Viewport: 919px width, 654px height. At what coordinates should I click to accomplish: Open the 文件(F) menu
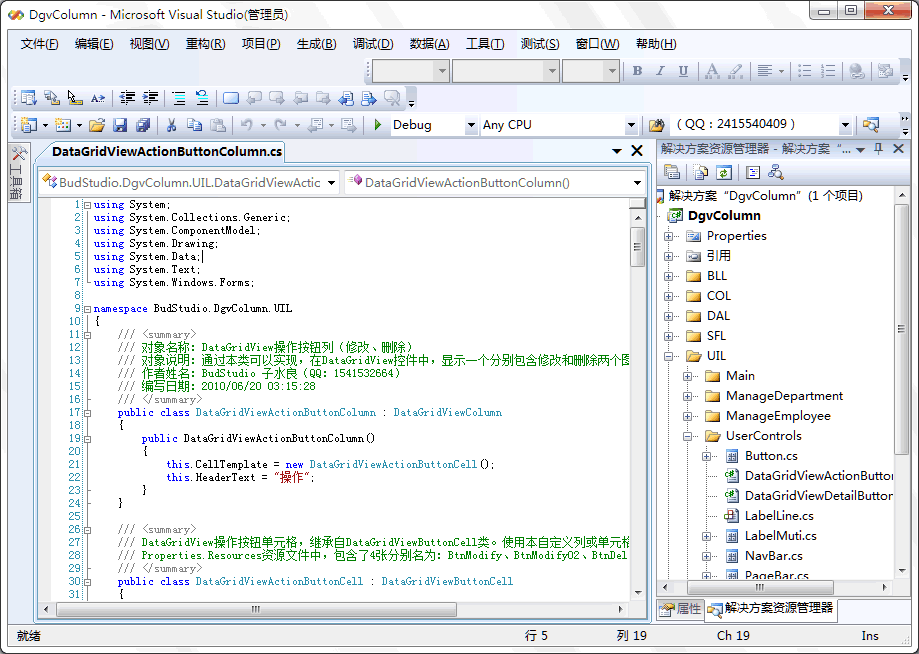coord(39,44)
